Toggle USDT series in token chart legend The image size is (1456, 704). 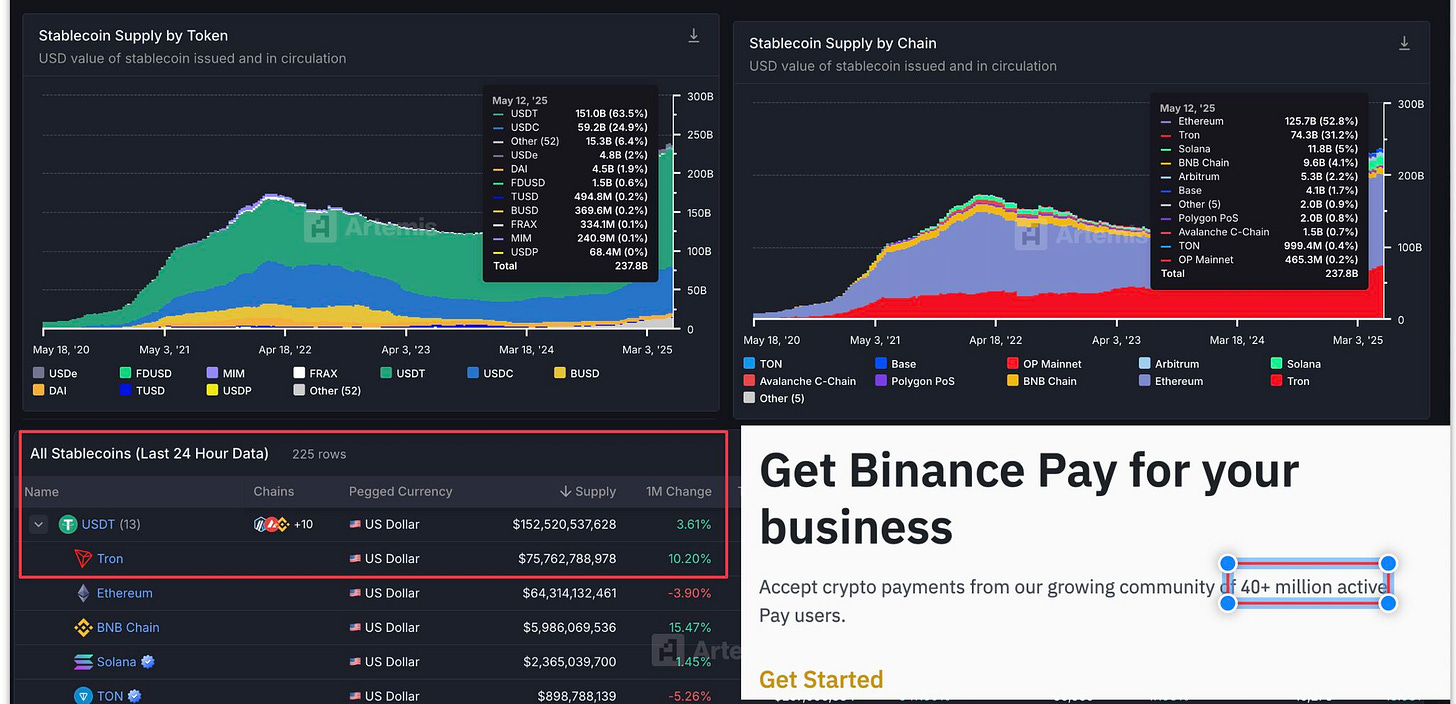click(x=402, y=373)
